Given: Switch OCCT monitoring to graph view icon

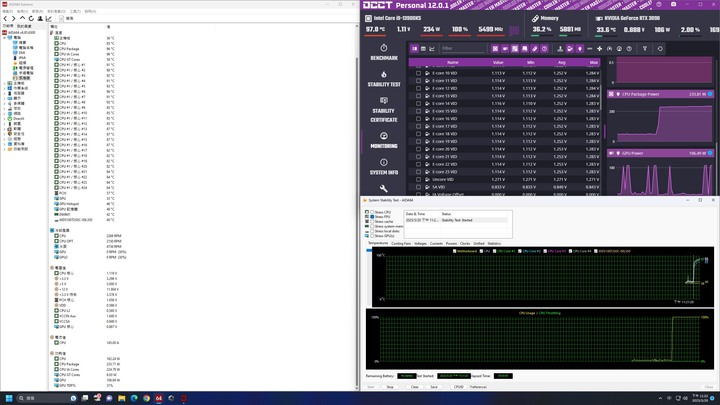Looking at the screenshot, I should point(432,49).
